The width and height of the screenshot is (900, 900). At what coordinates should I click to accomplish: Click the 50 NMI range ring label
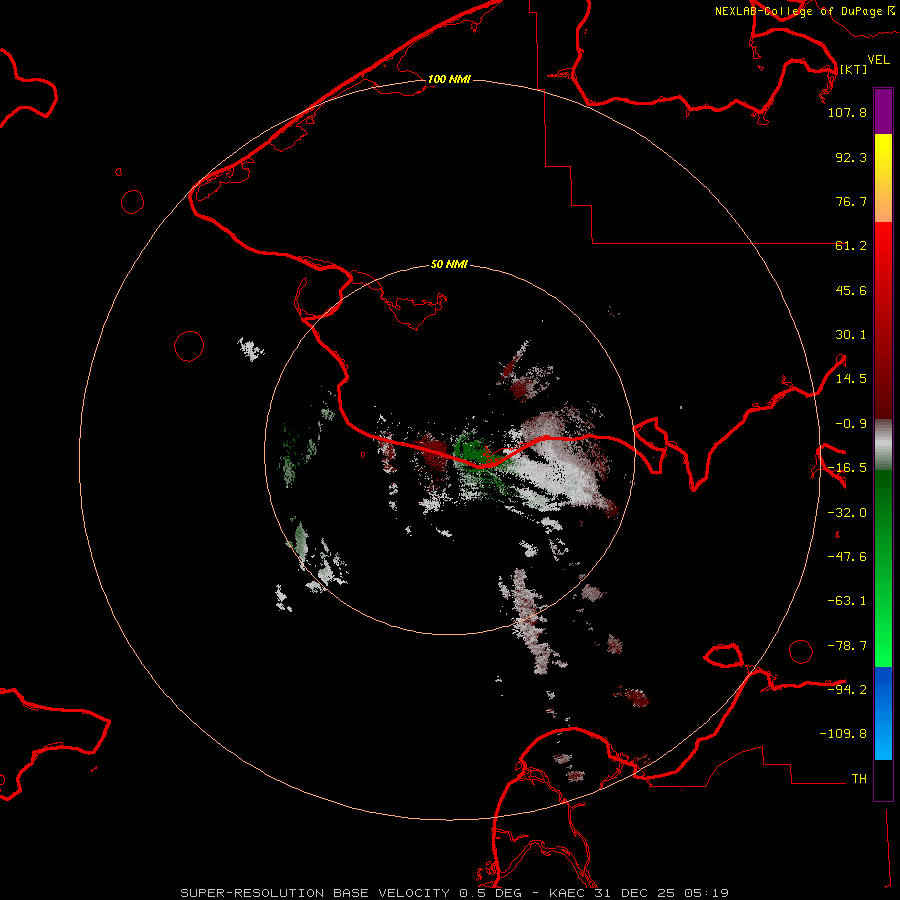click(449, 265)
